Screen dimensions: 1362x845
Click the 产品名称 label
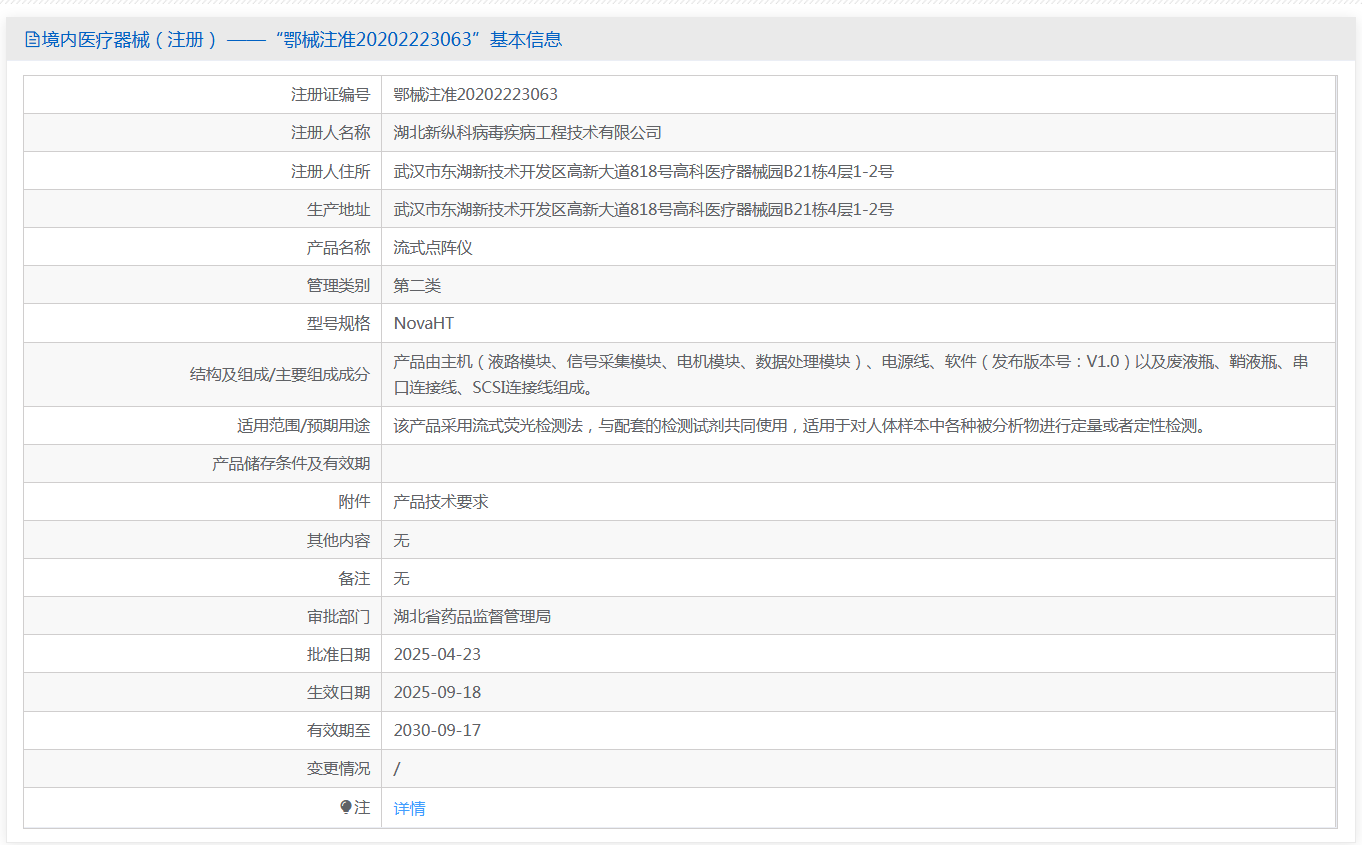[x=339, y=247]
